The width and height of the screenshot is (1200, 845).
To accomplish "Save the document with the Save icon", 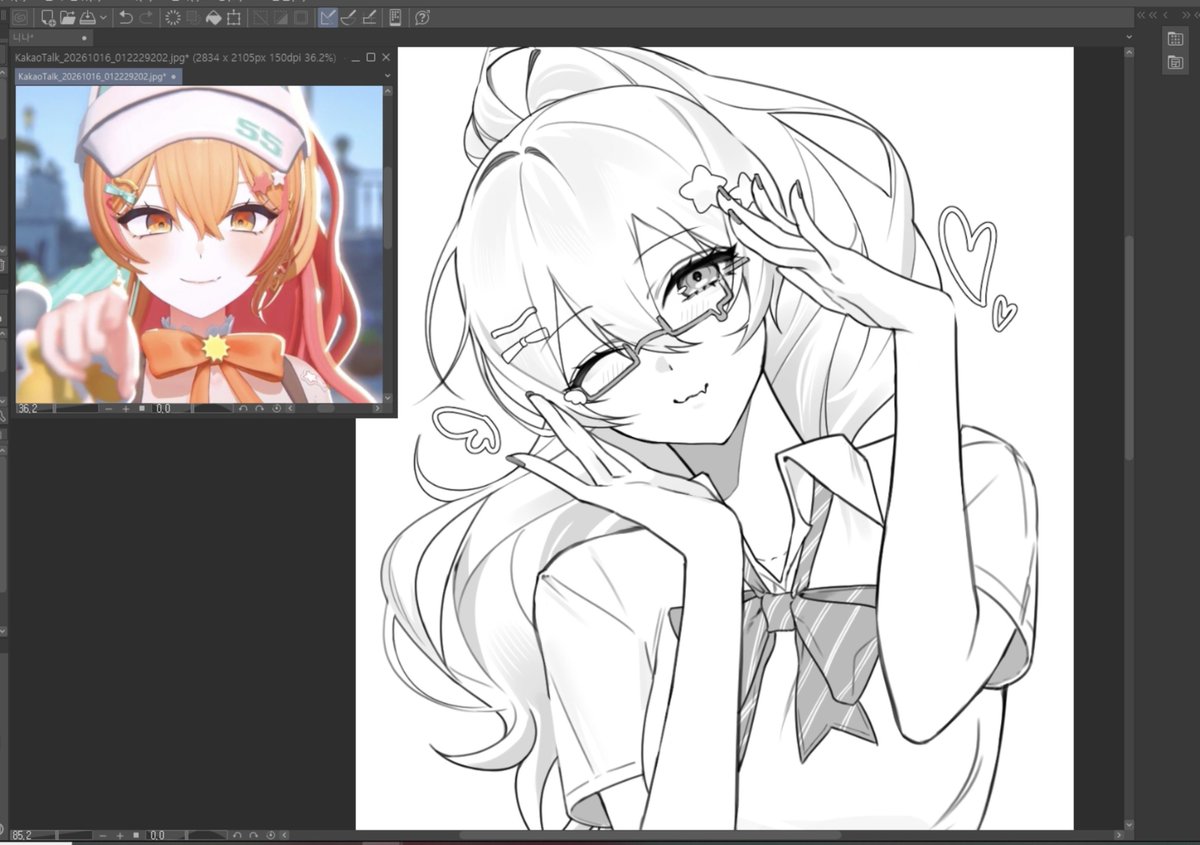I will 87,17.
